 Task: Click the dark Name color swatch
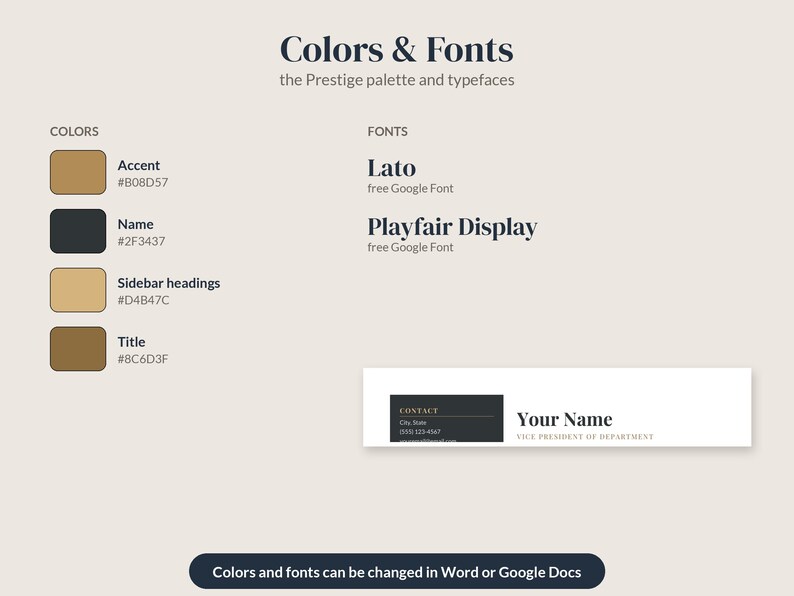coord(78,231)
